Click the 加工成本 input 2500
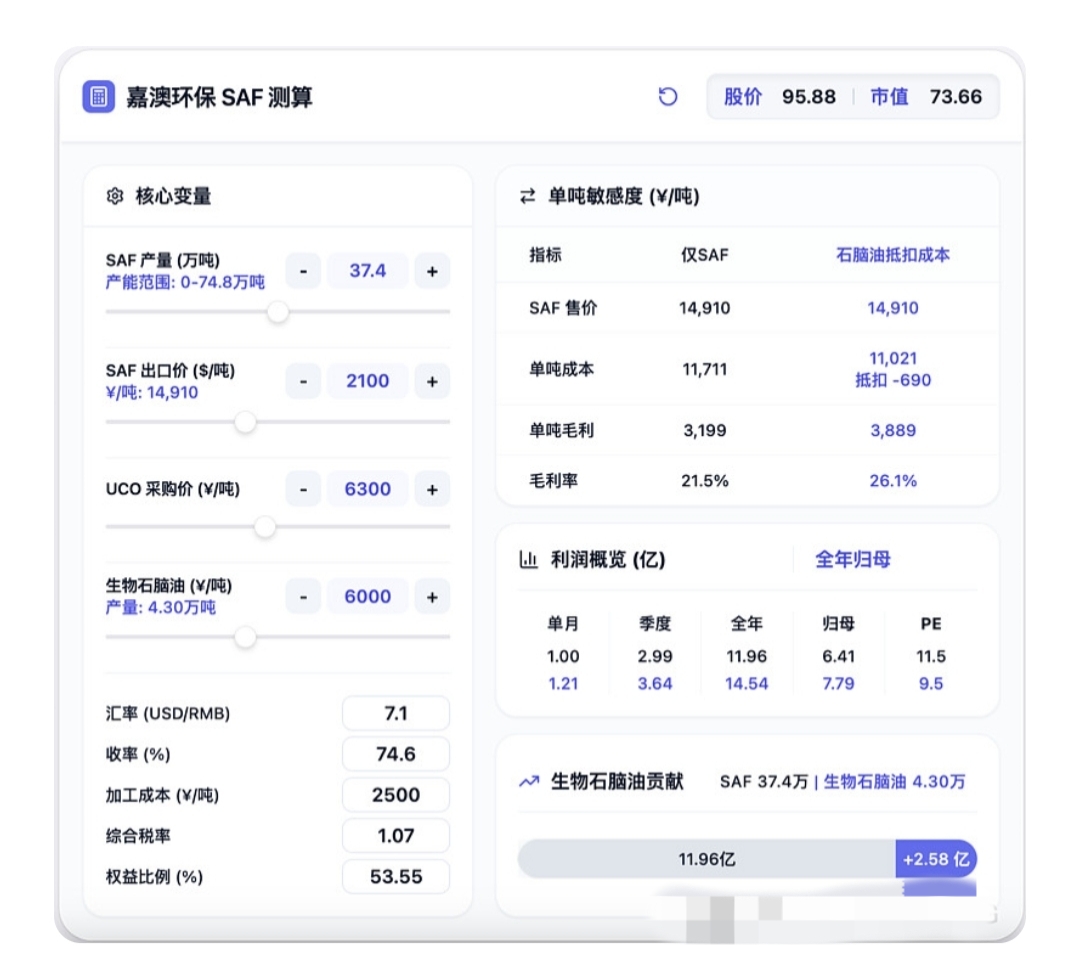The image size is (1080, 968). point(396,795)
